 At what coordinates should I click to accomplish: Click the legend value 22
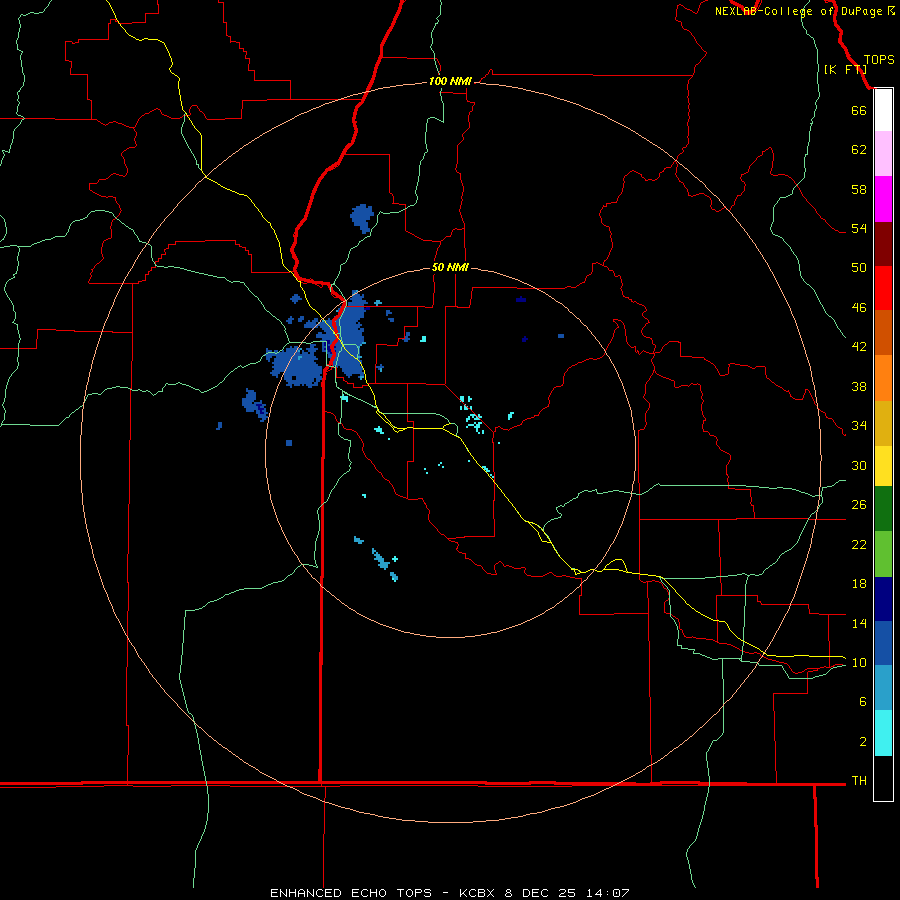click(x=859, y=544)
